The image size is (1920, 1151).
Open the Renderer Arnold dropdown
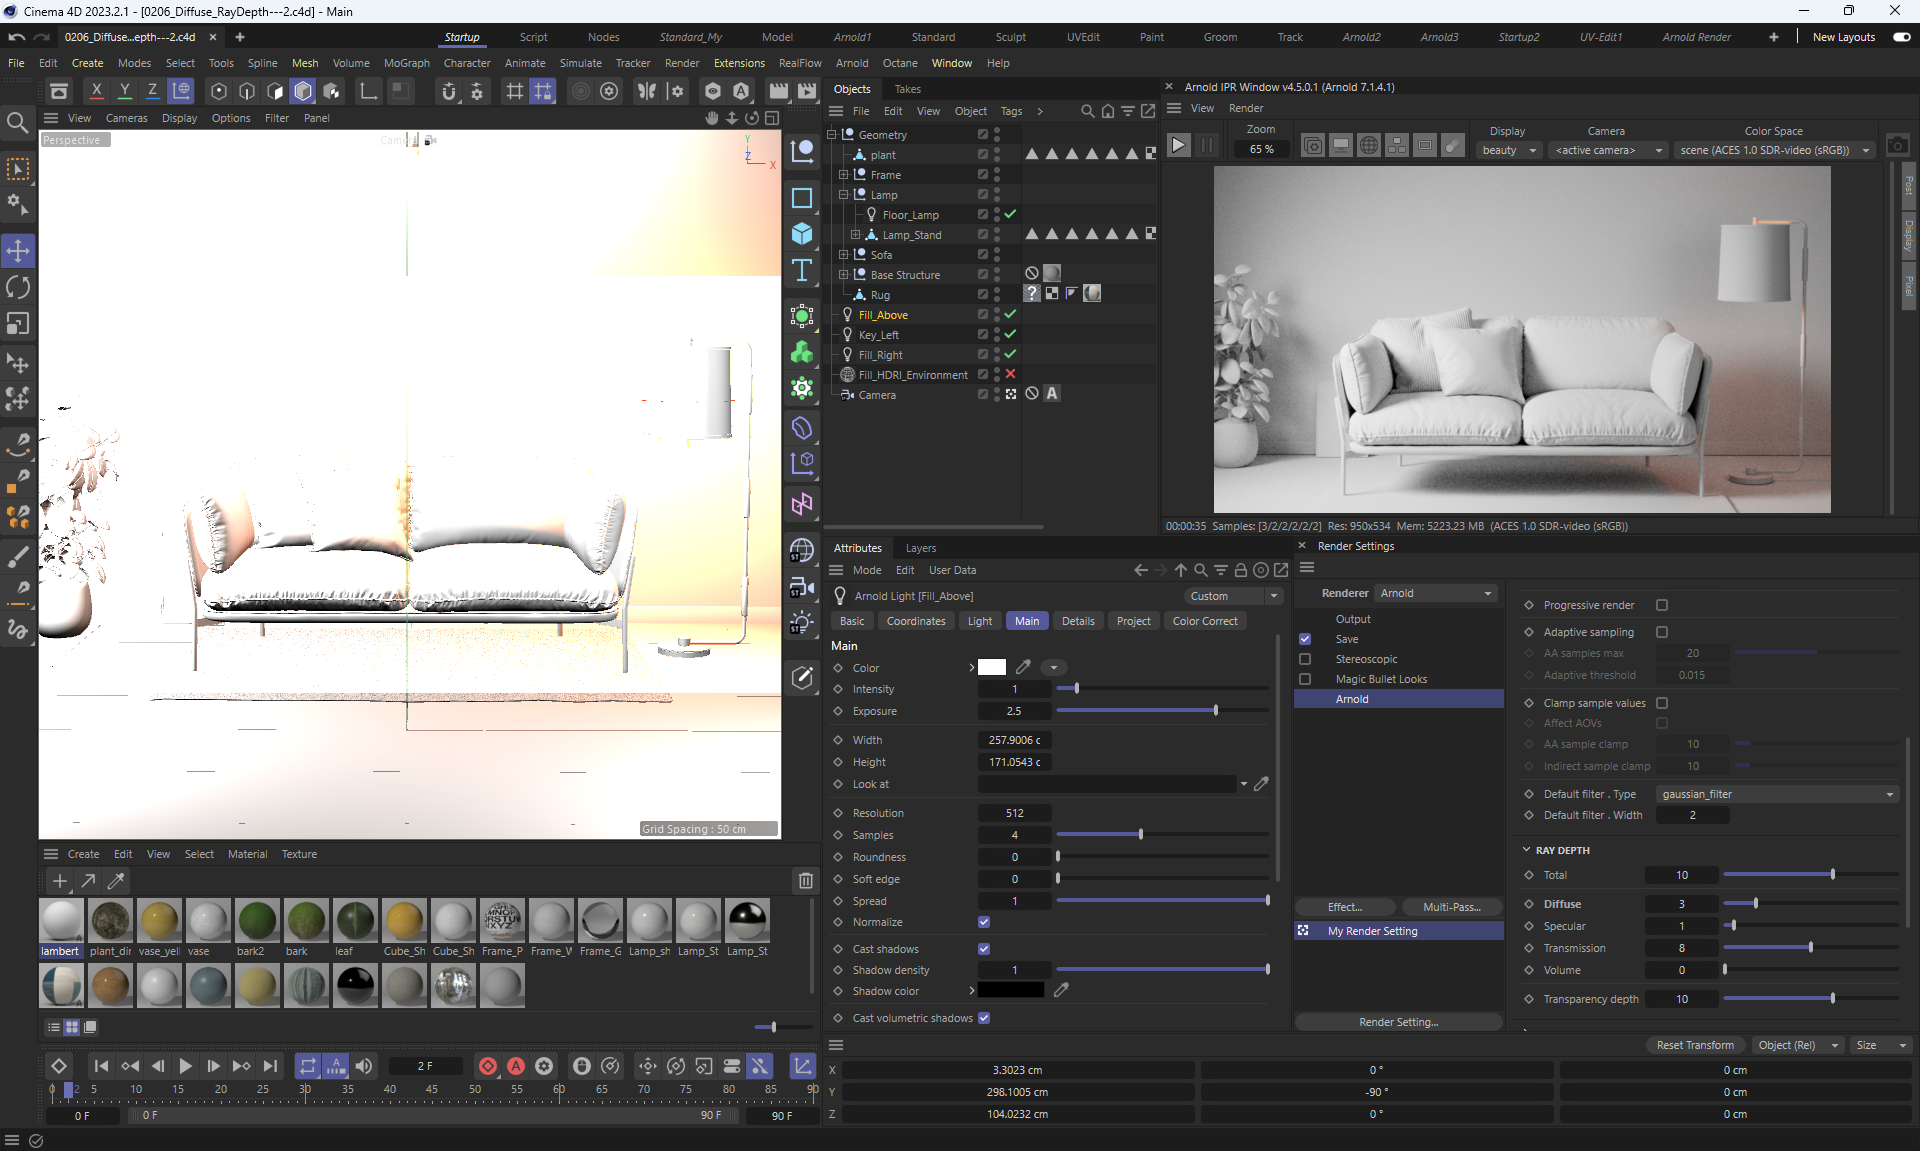point(1436,593)
